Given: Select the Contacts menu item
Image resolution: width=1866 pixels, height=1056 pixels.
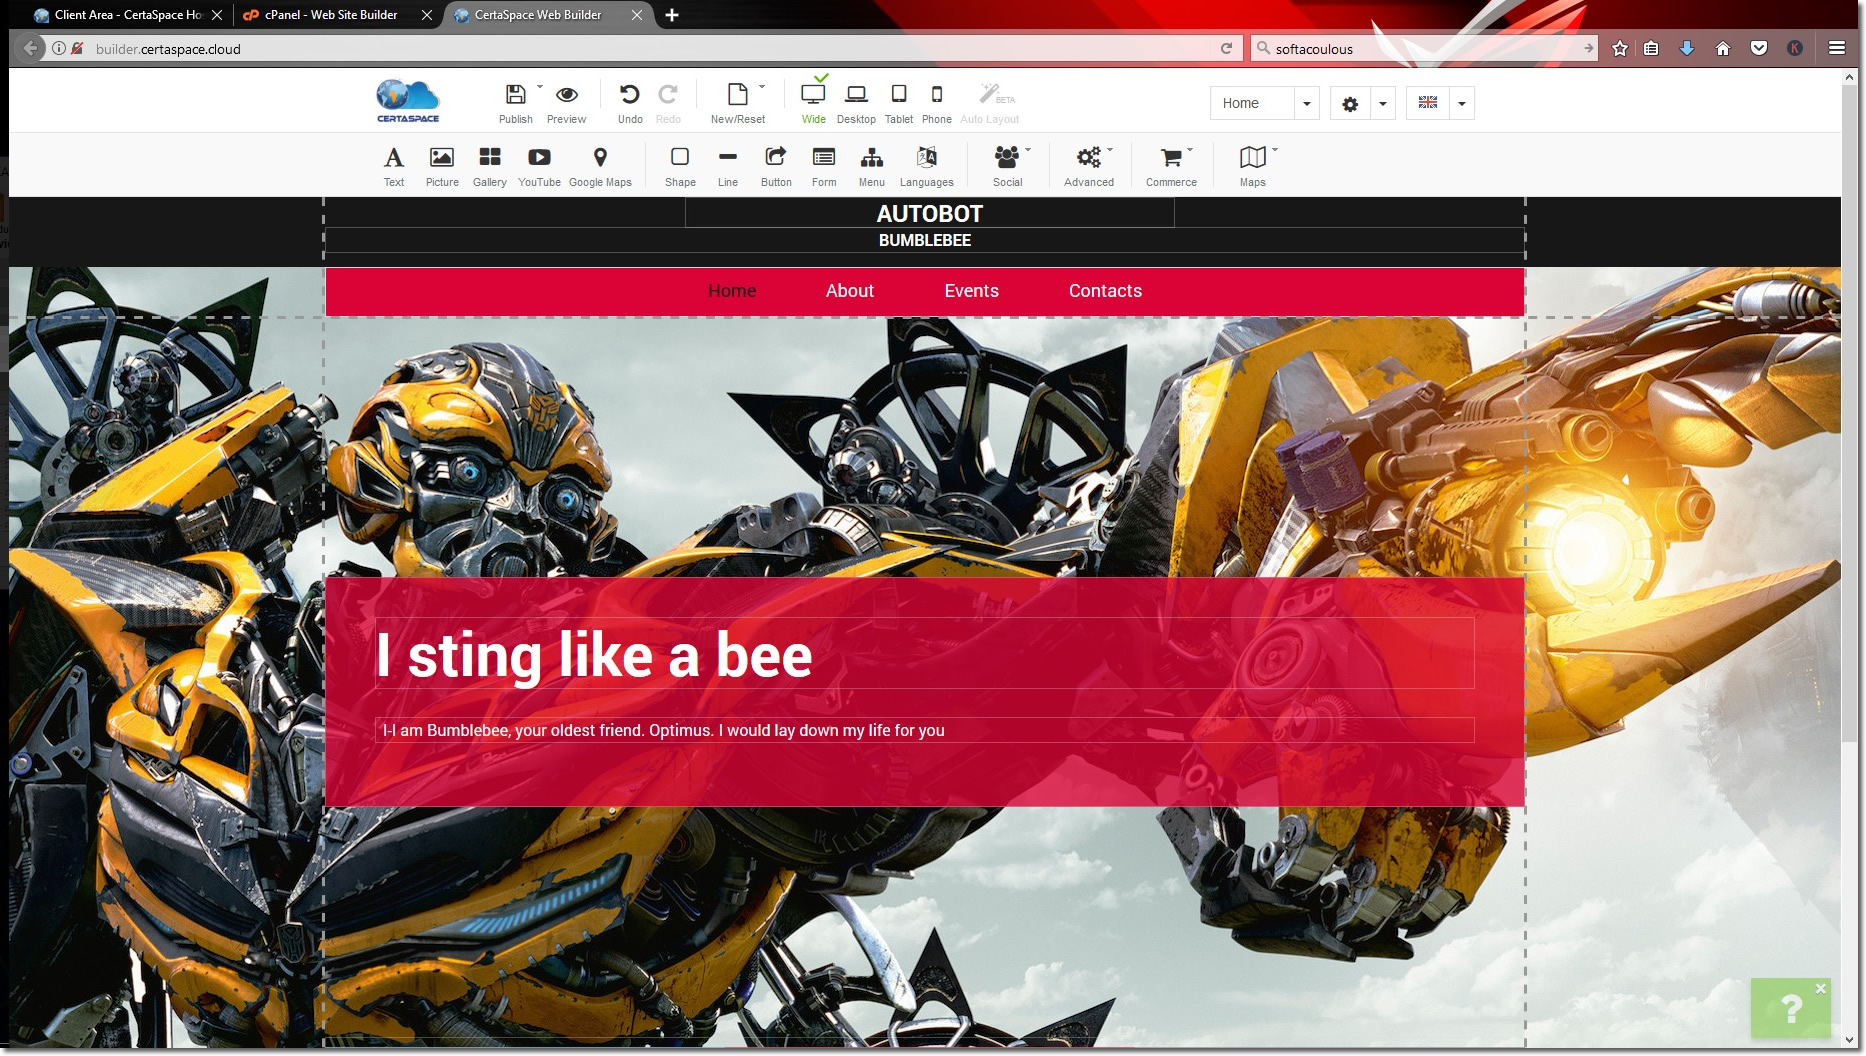Looking at the screenshot, I should [x=1105, y=291].
